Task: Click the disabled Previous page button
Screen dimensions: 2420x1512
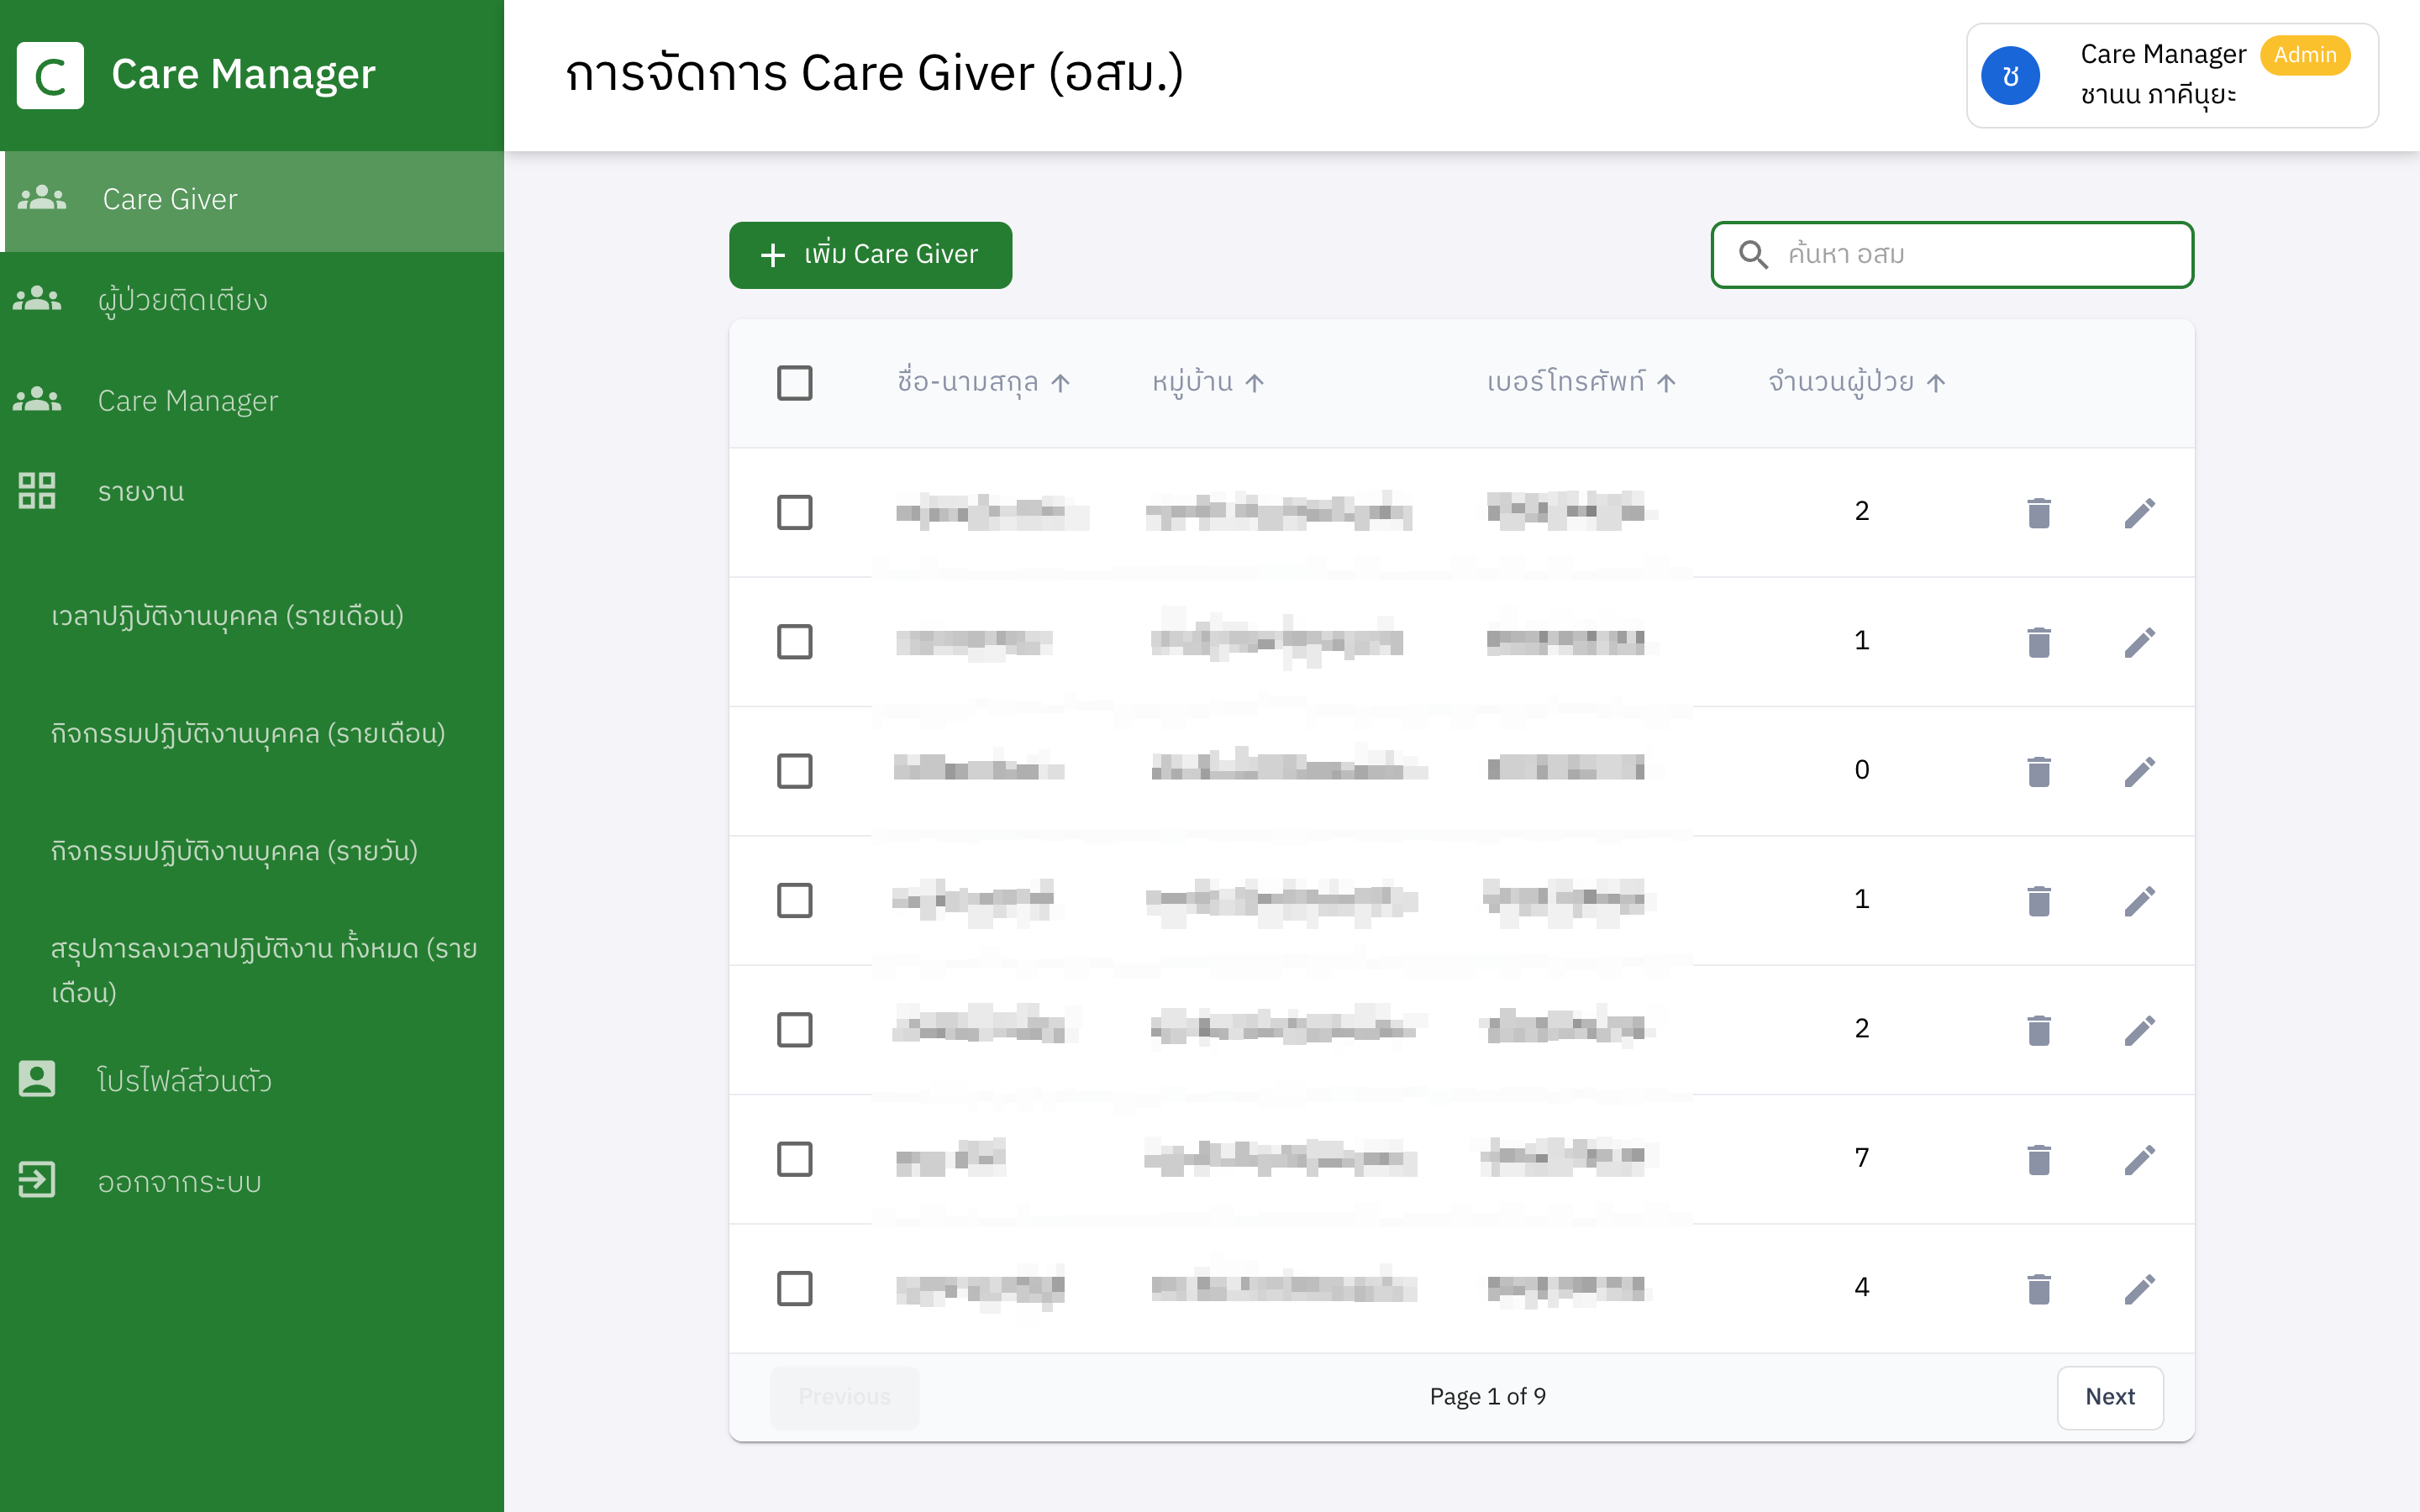Action: (x=844, y=1397)
